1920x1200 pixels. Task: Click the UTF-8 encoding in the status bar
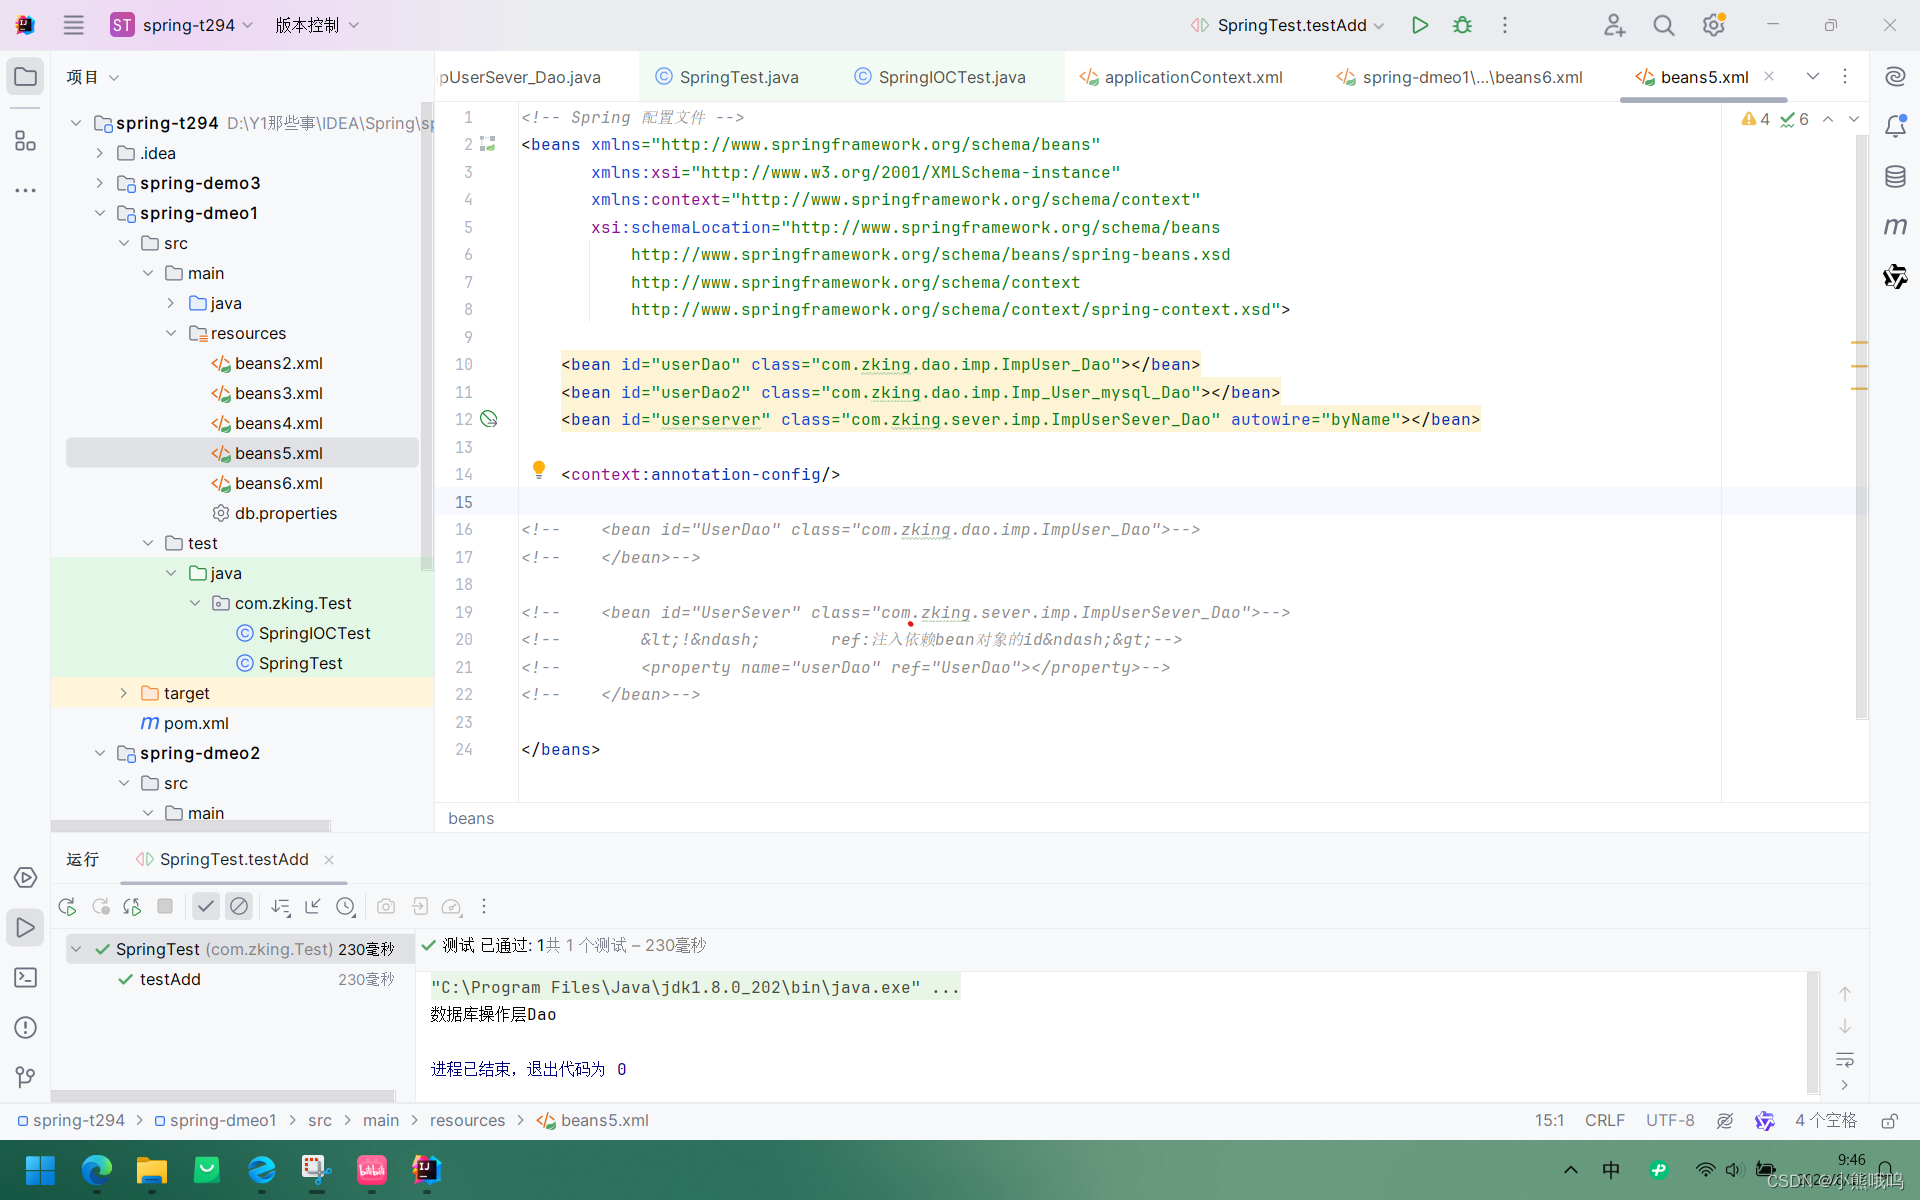[x=1669, y=1120]
